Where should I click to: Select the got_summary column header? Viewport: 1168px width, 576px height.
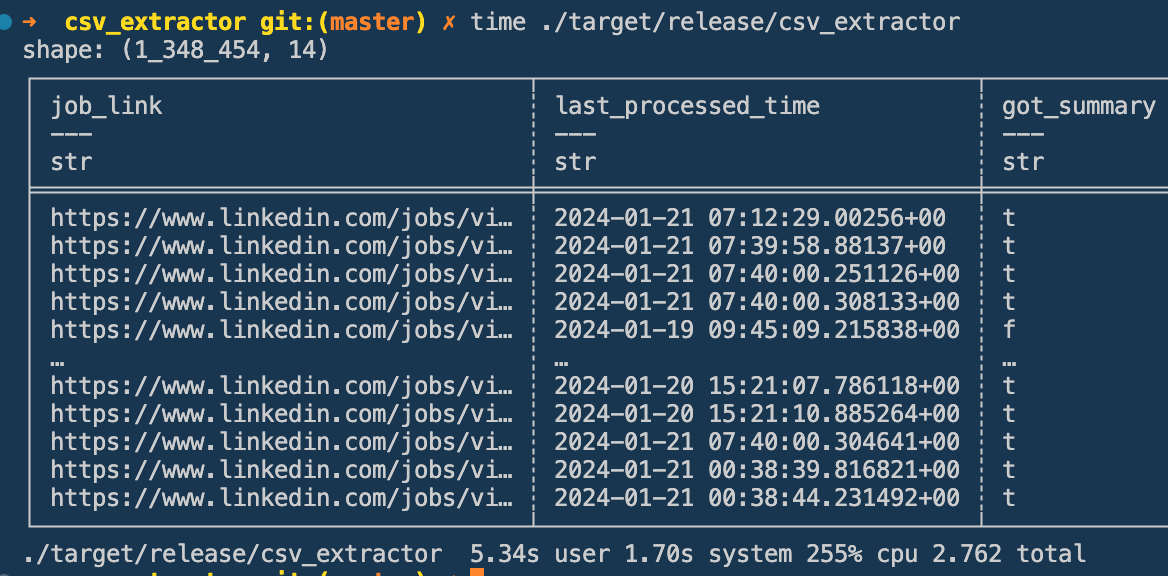[x=1078, y=105]
